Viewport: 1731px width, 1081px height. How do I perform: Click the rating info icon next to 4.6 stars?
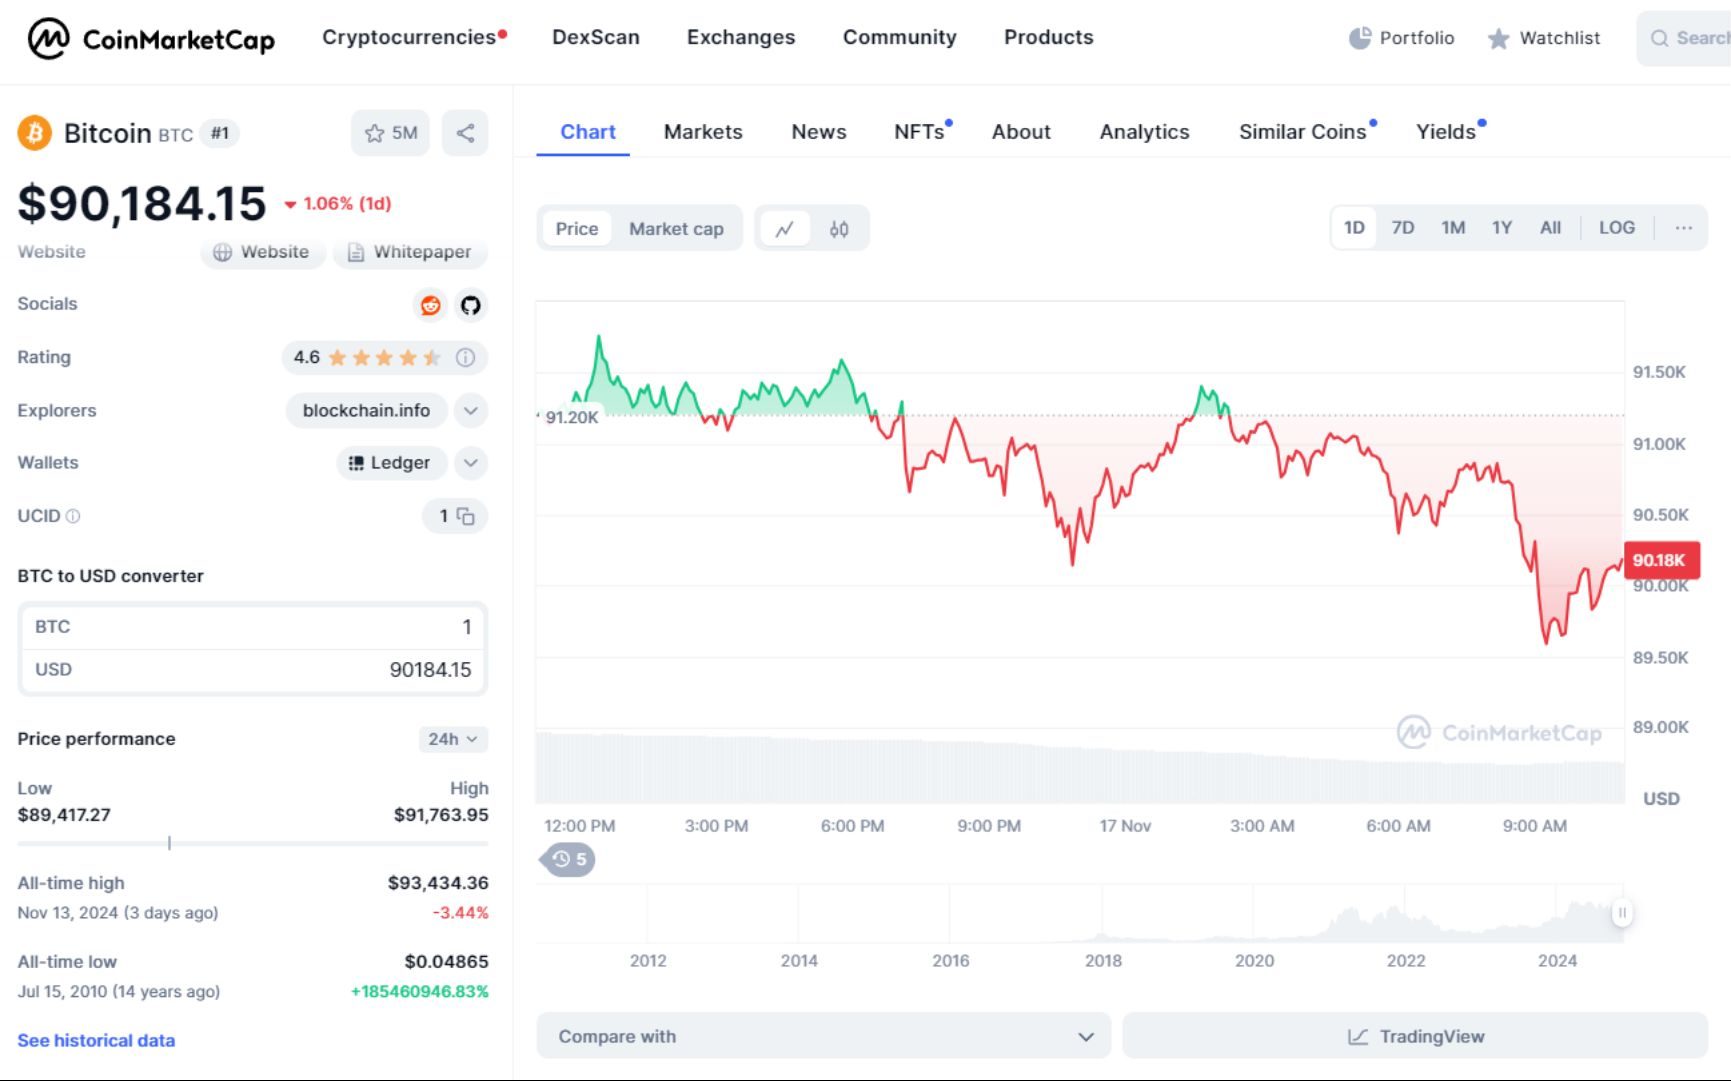click(465, 357)
